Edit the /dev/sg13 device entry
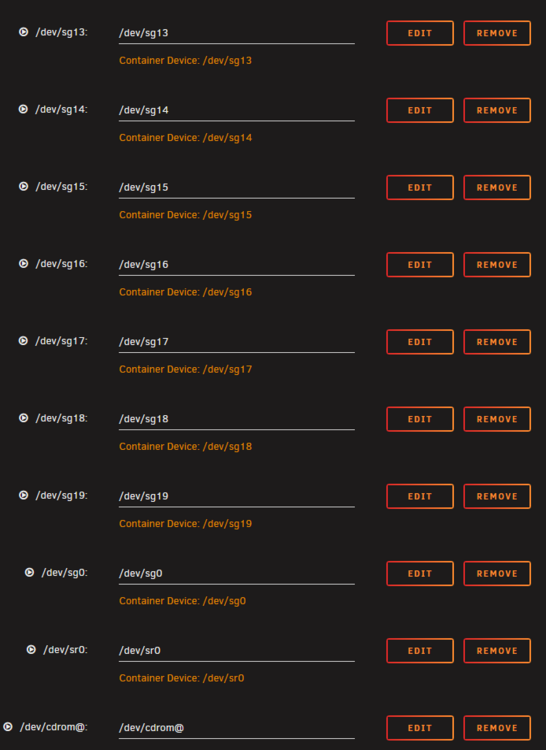This screenshot has height=750, width=546. (420, 33)
